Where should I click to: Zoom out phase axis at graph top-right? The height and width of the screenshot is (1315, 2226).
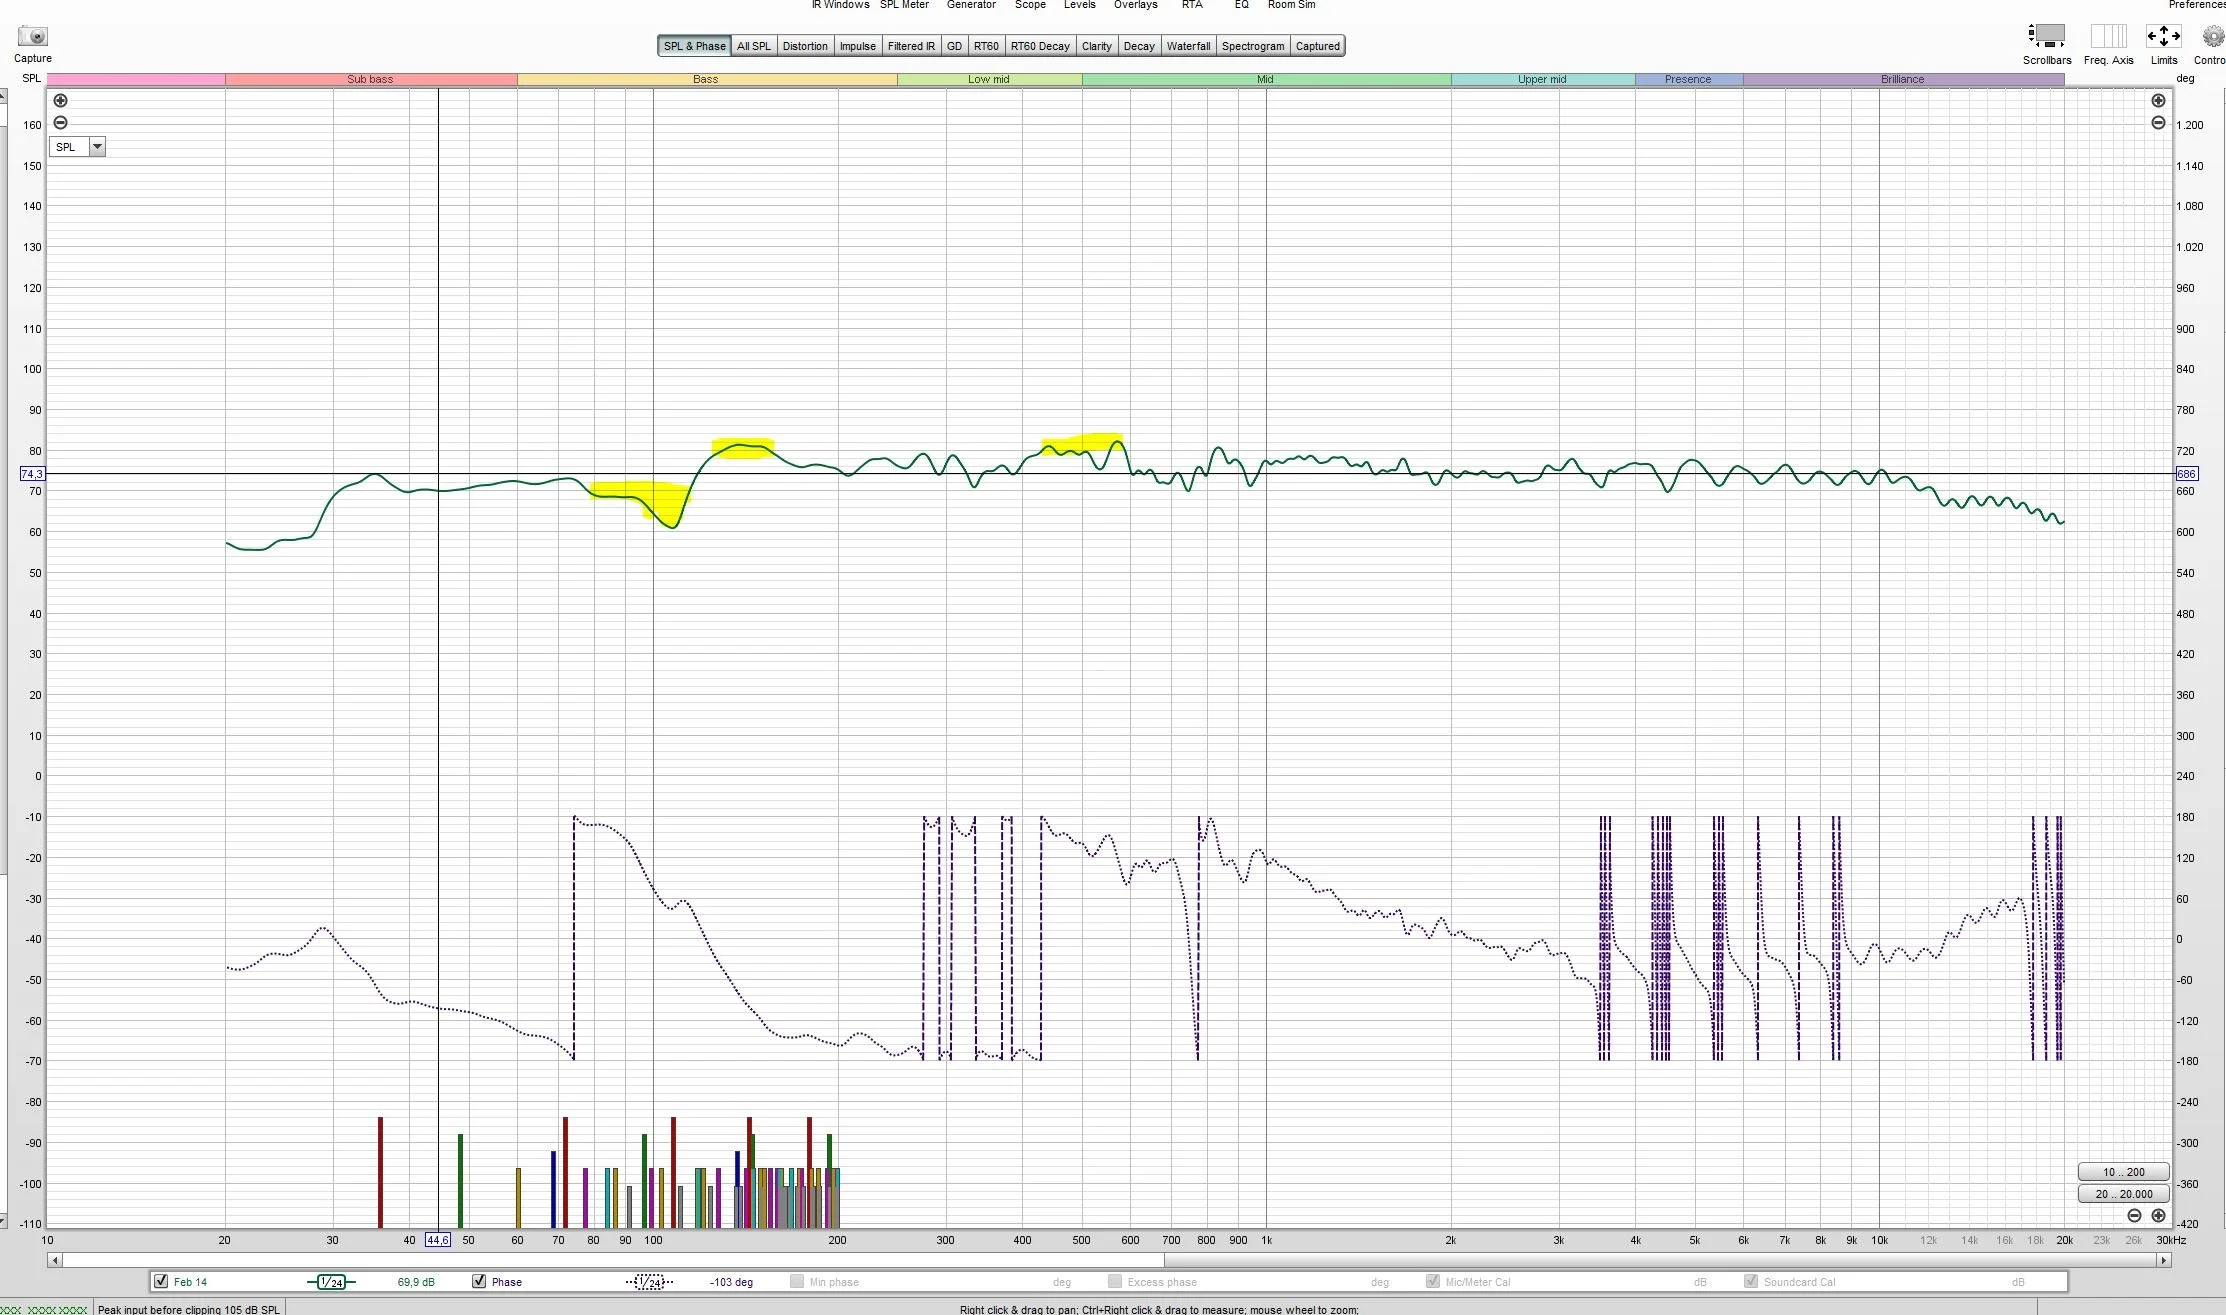(x=2158, y=123)
